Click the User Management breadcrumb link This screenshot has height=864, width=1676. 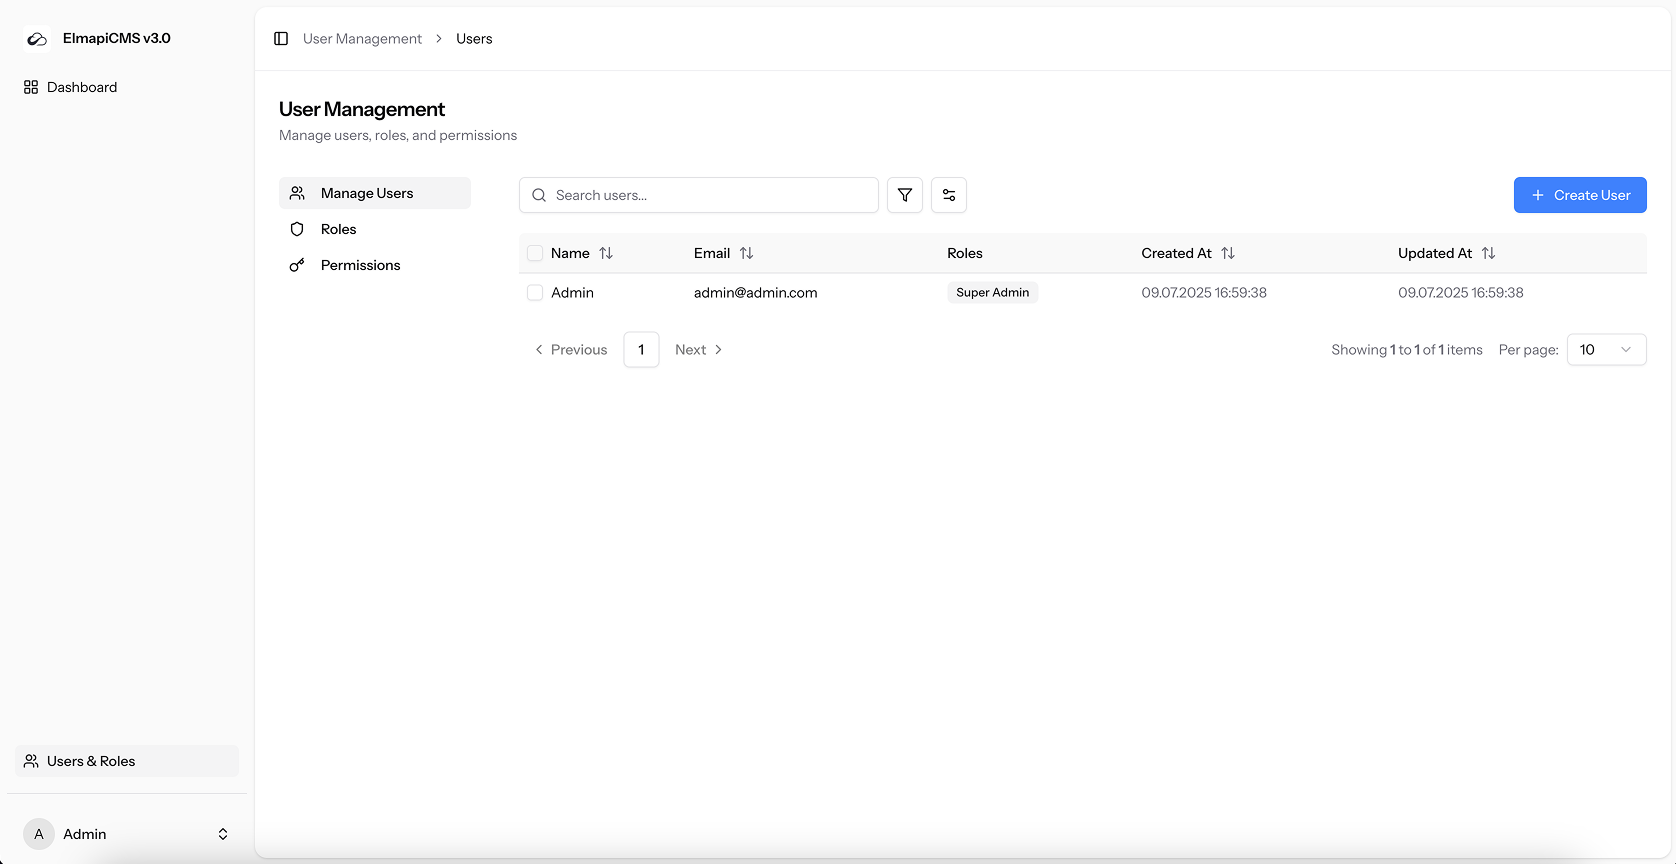[x=362, y=39]
